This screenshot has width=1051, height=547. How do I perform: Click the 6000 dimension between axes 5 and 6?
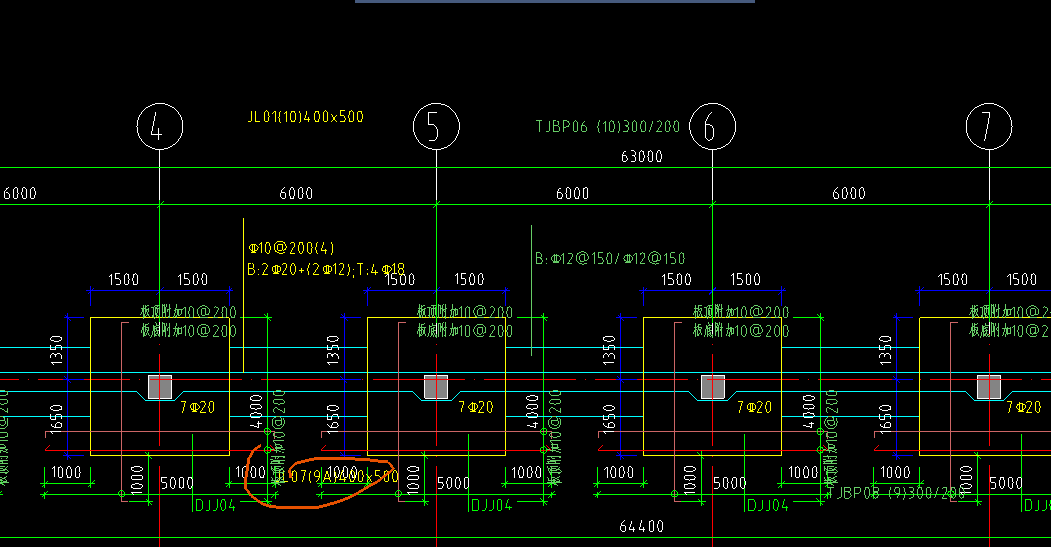tap(572, 193)
